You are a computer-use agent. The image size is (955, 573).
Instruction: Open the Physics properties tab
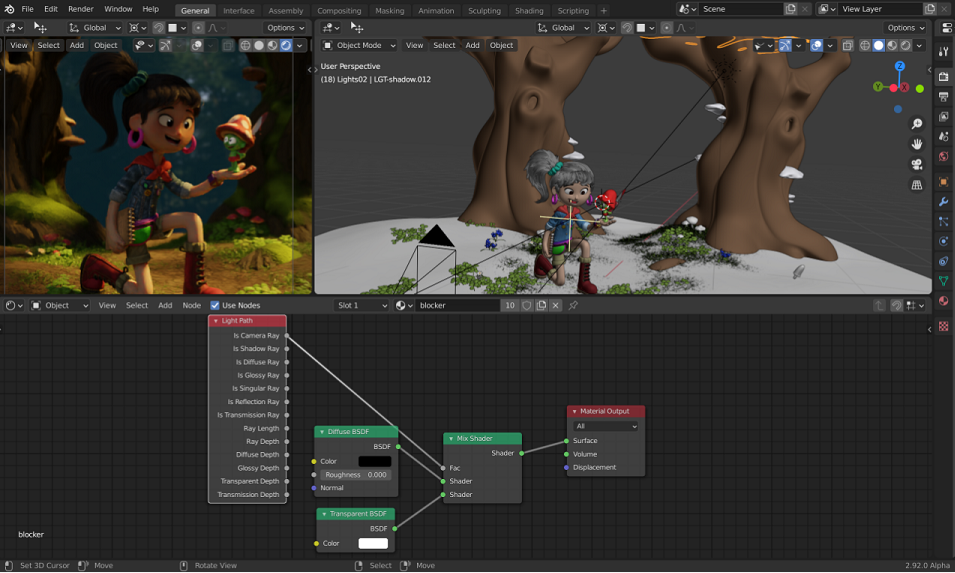click(x=943, y=241)
